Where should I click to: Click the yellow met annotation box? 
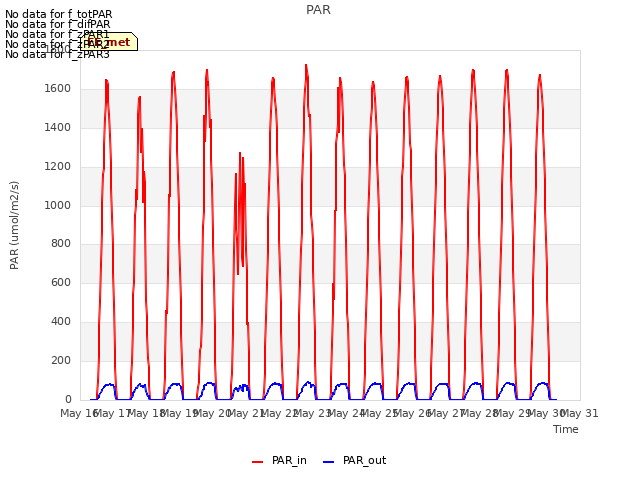pyautogui.click(x=109, y=42)
